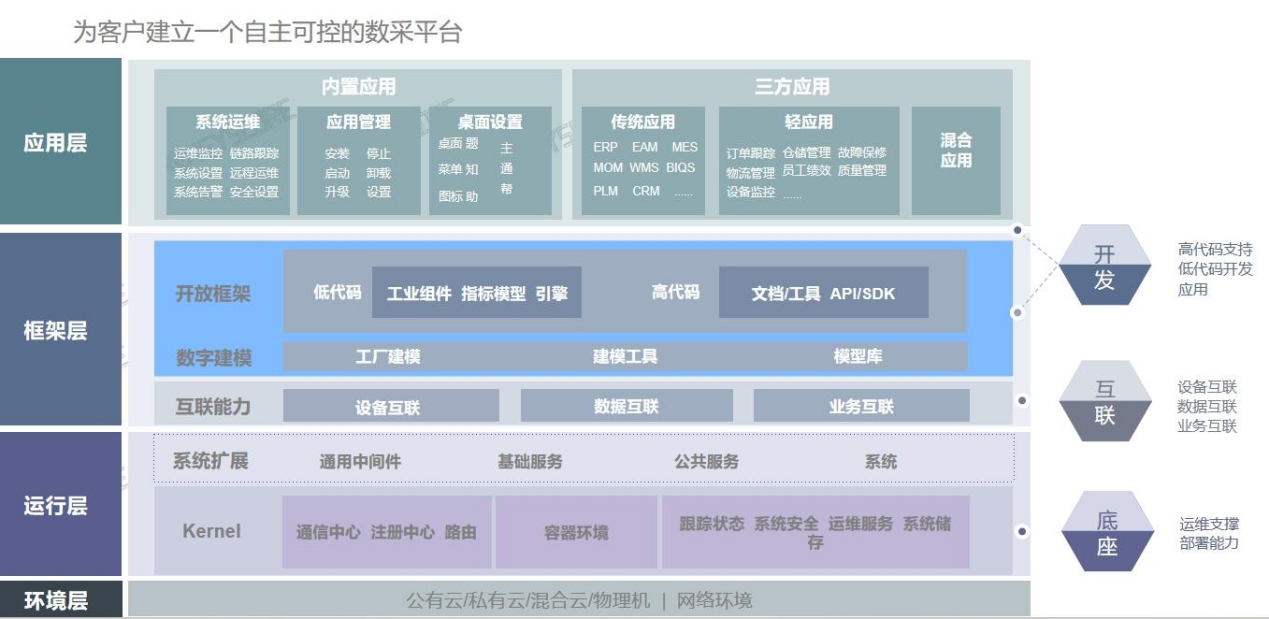Click the 数字建模 row label
This screenshot has width=1269, height=619.
tap(213, 357)
